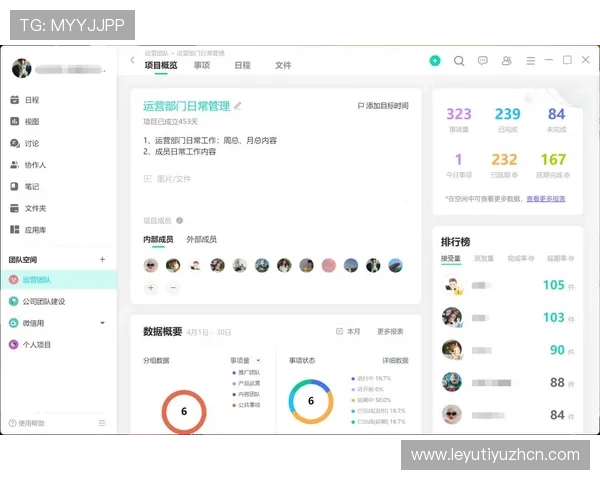Click 添加目标时间 button
600x480 pixels.
383,106
